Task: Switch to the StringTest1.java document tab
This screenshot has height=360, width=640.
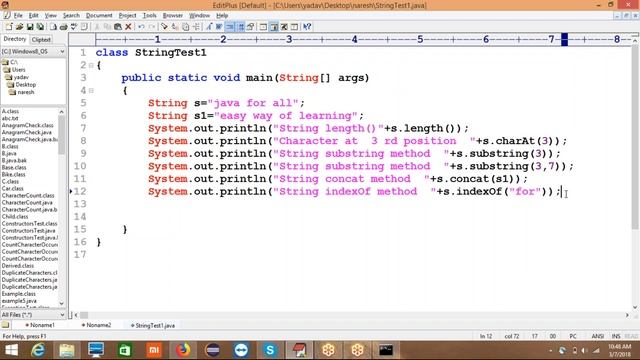Action: click(153, 326)
